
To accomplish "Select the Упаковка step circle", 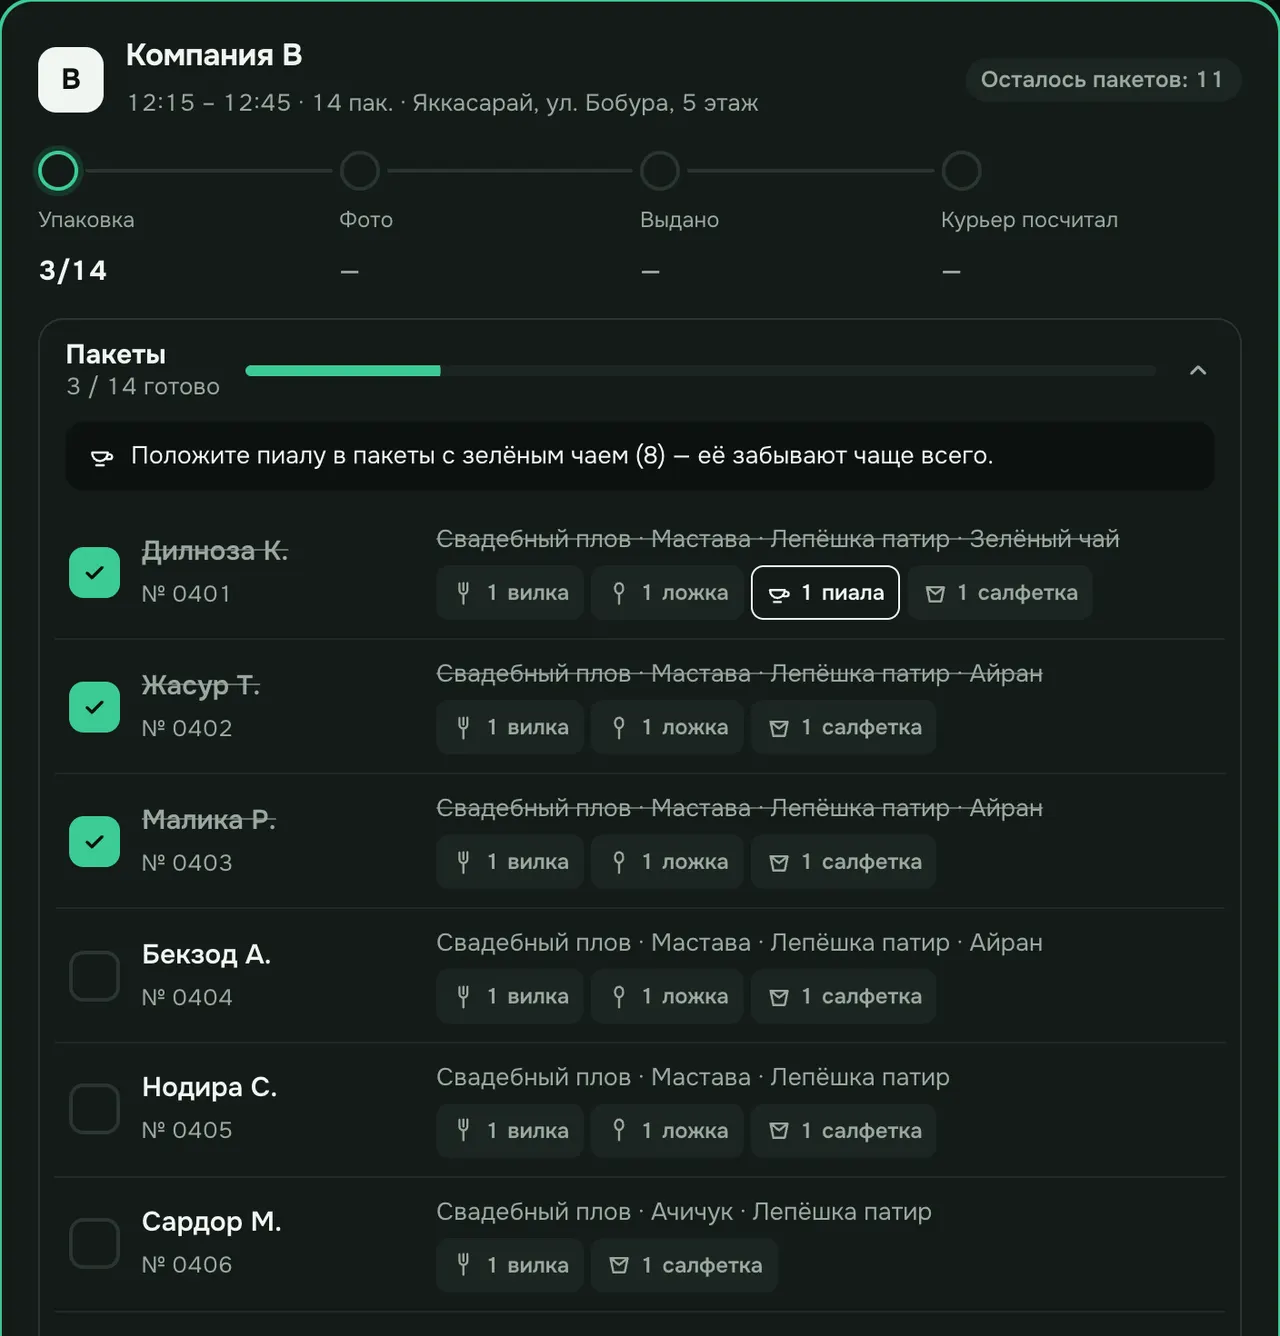I will 58,171.
